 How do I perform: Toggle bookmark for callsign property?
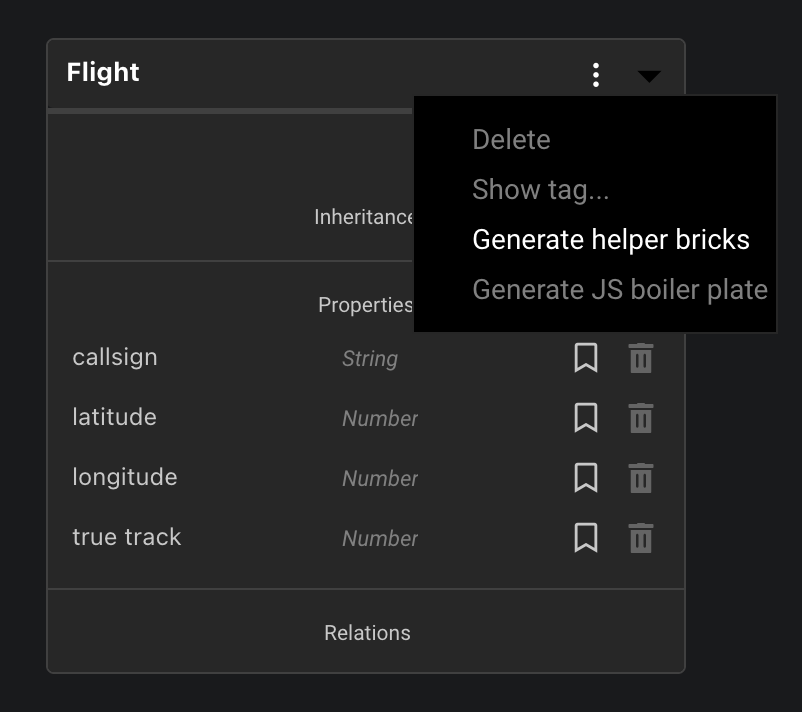click(586, 358)
